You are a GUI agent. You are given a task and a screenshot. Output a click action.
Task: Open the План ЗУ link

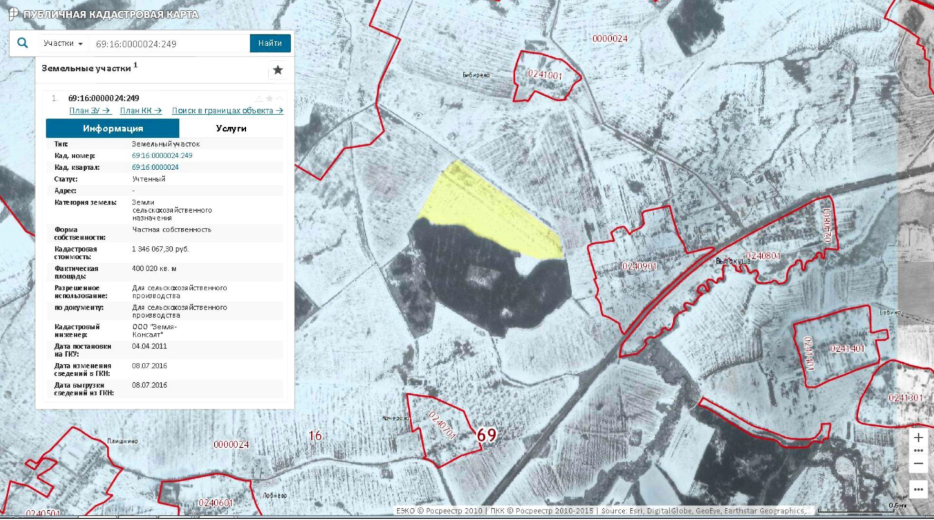(x=89, y=110)
